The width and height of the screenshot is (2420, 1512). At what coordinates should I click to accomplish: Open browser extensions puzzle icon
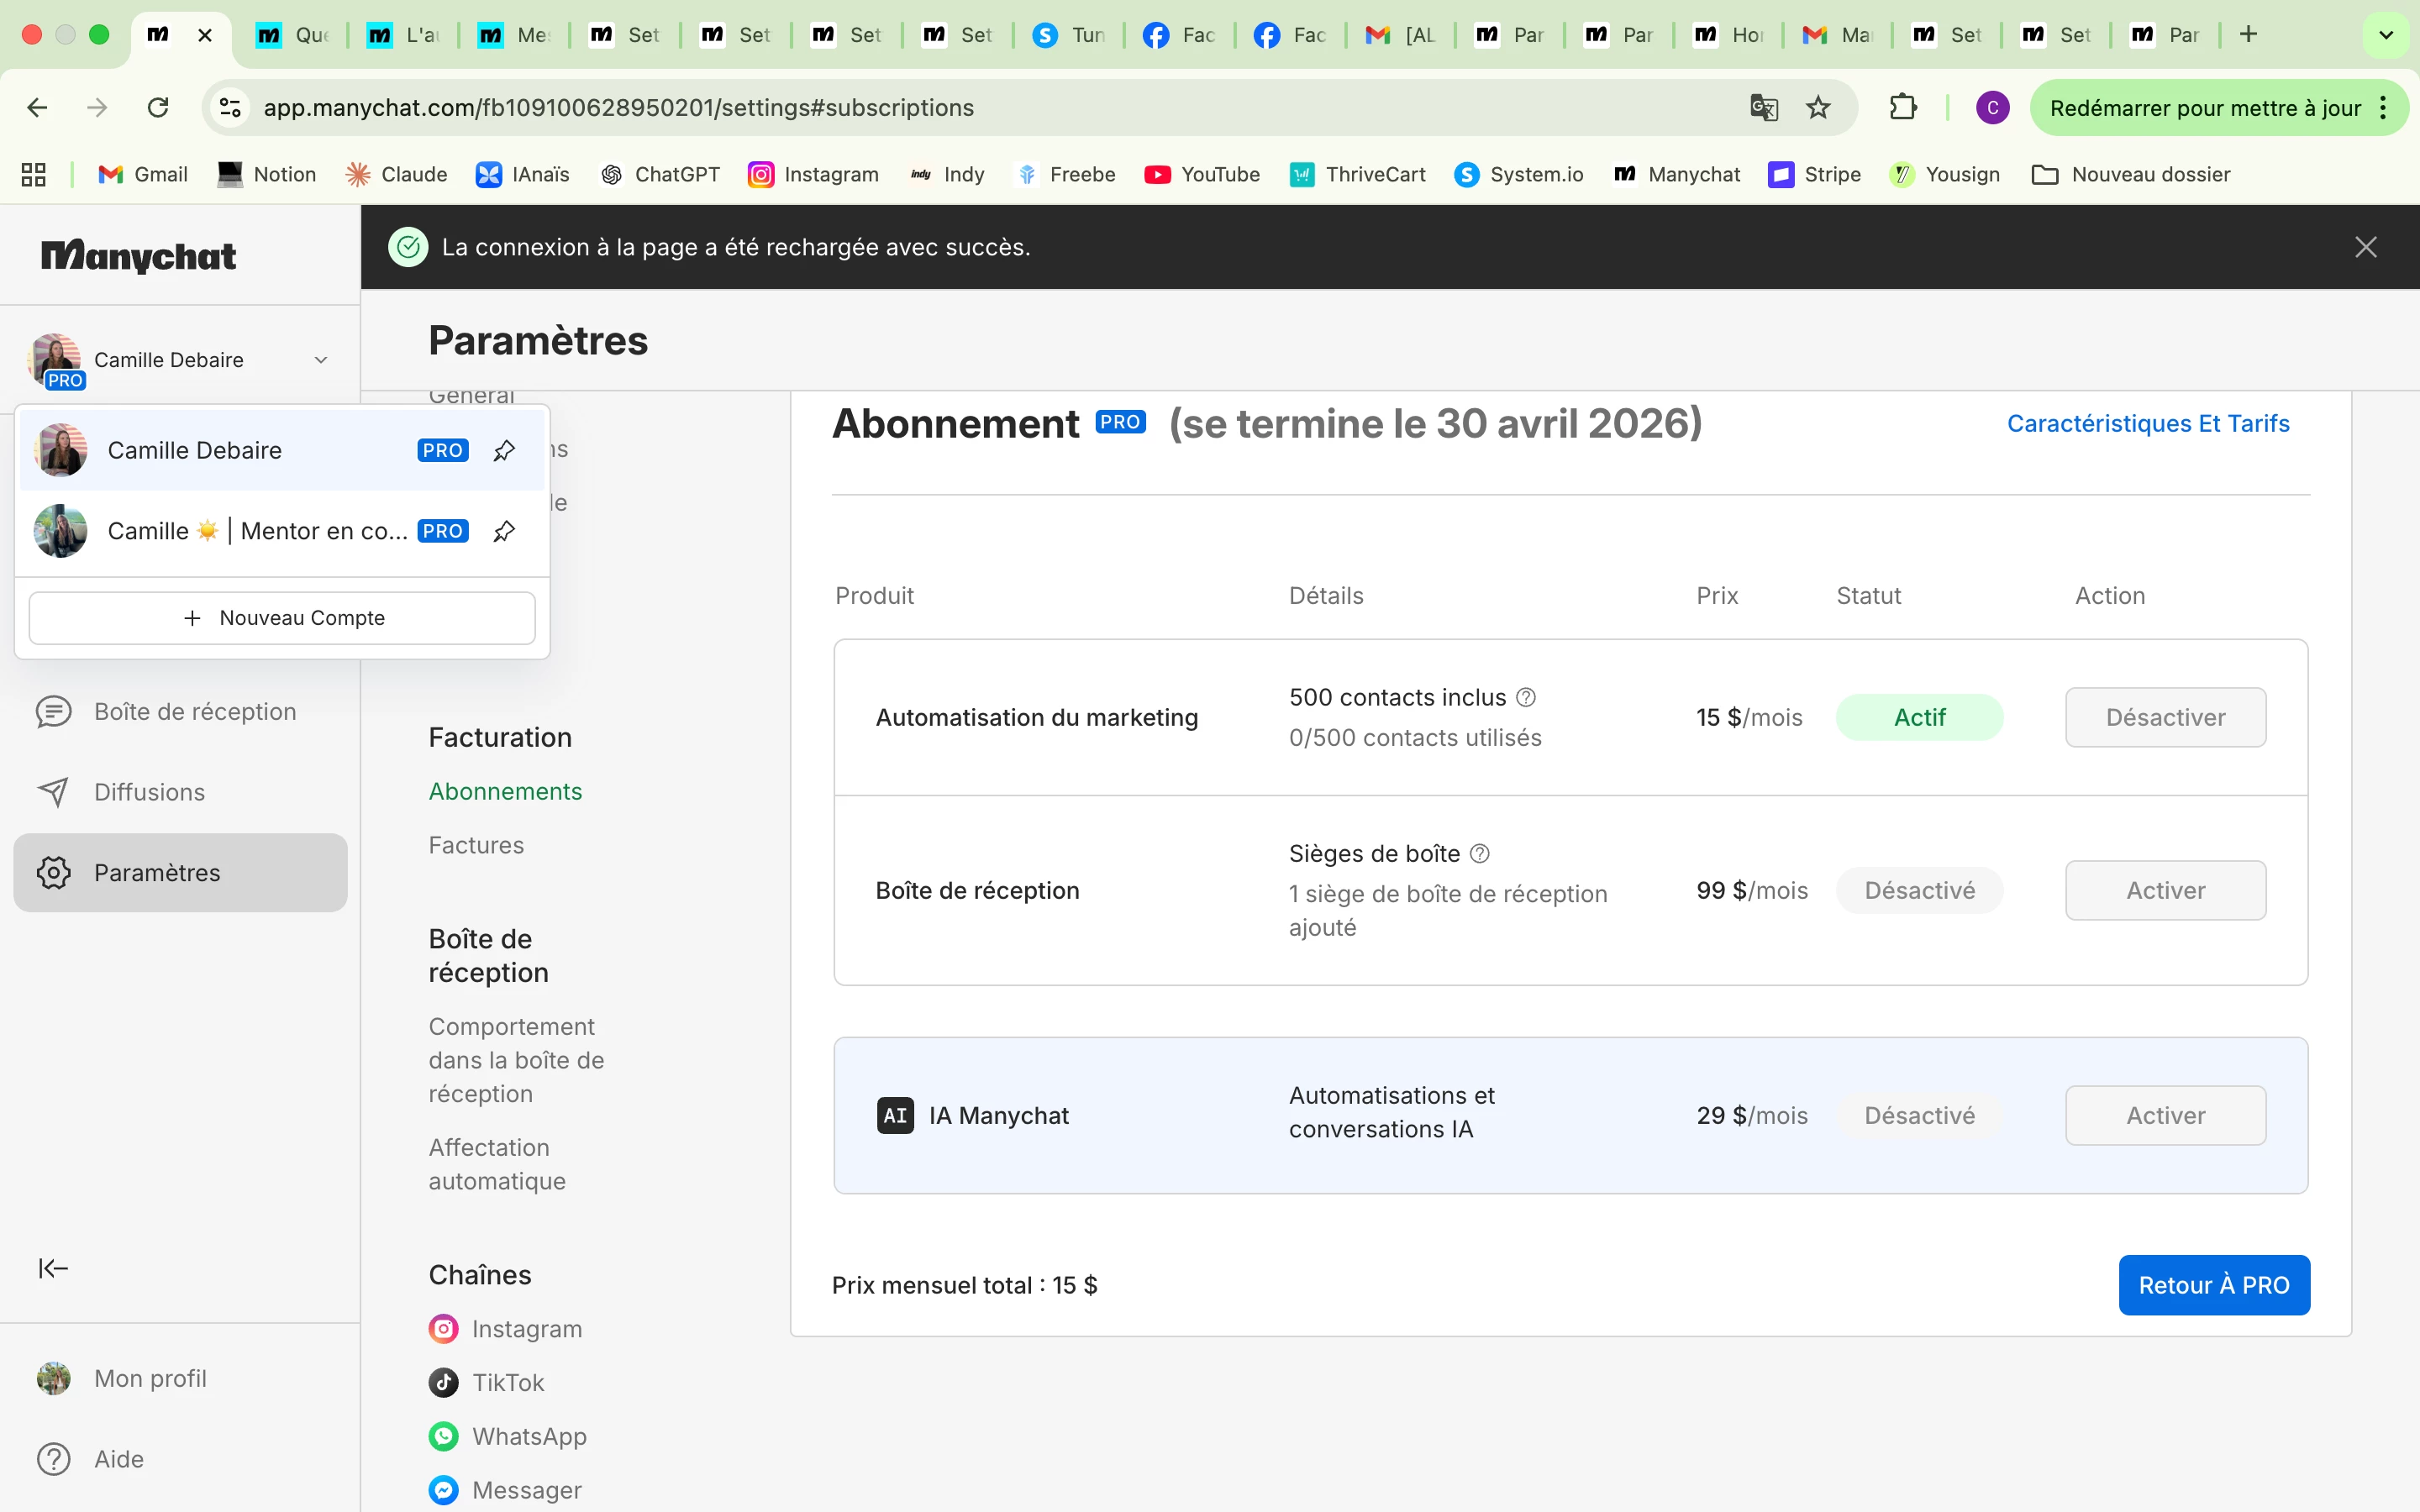click(1903, 107)
